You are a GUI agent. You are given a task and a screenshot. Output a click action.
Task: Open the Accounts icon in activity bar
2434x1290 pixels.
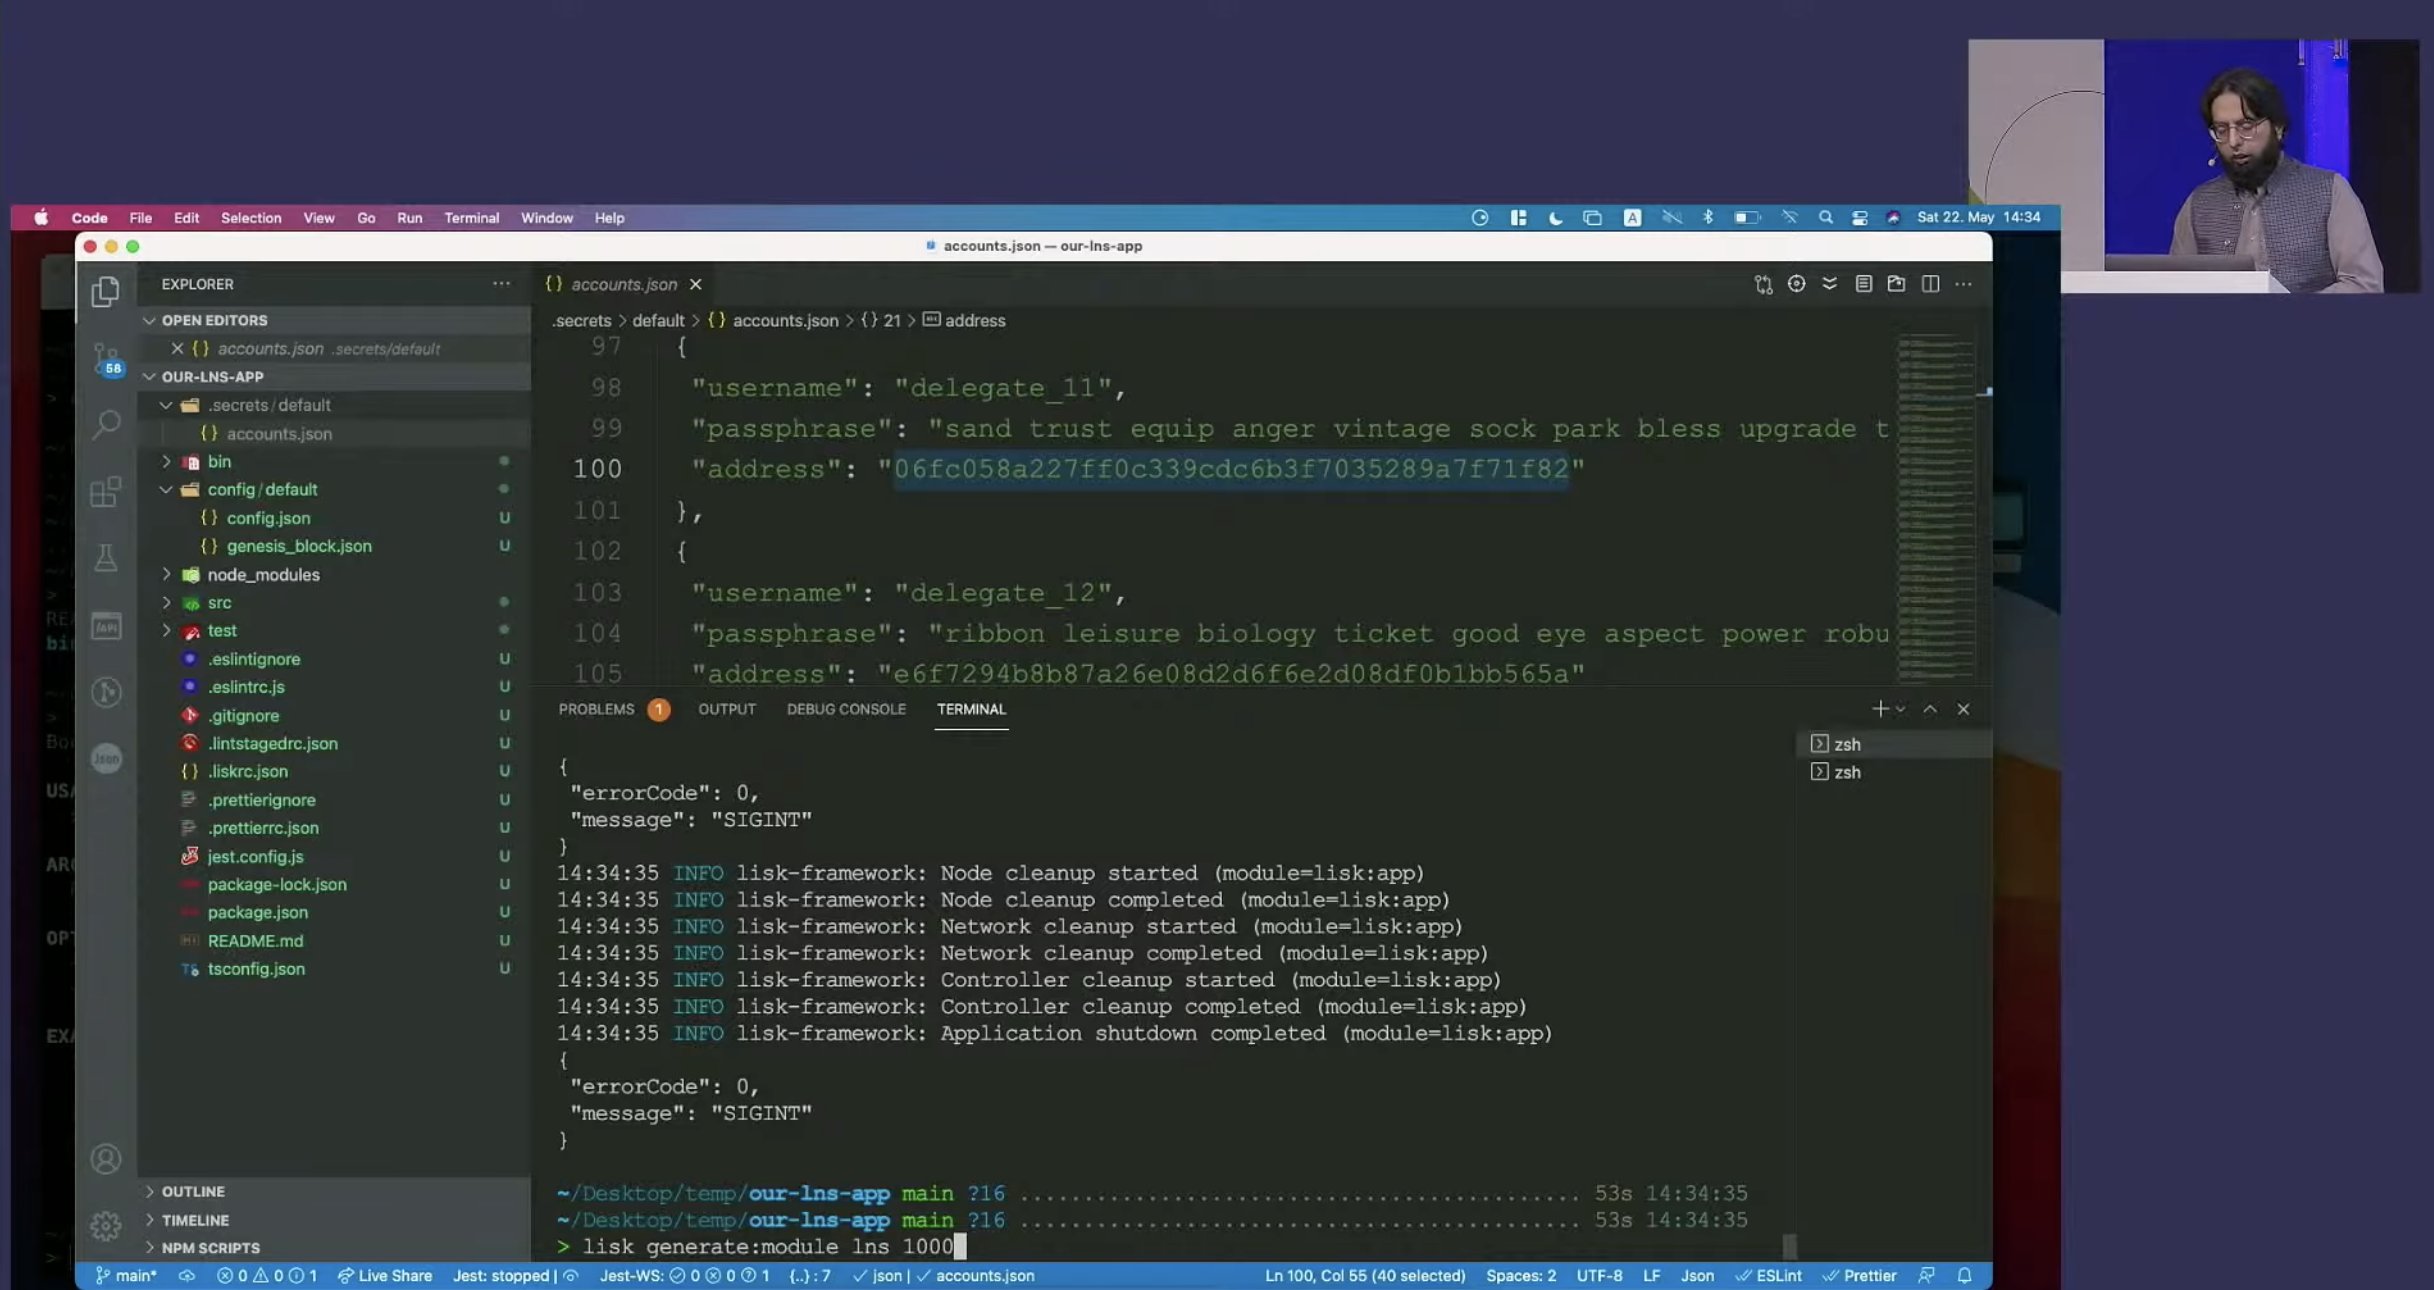coord(106,1159)
